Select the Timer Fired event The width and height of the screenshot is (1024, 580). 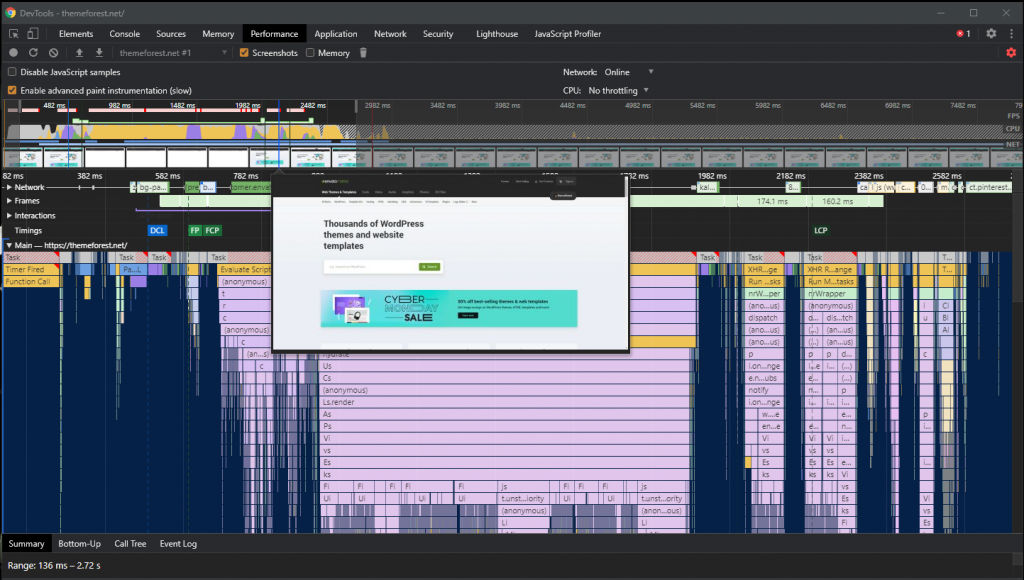(31, 270)
